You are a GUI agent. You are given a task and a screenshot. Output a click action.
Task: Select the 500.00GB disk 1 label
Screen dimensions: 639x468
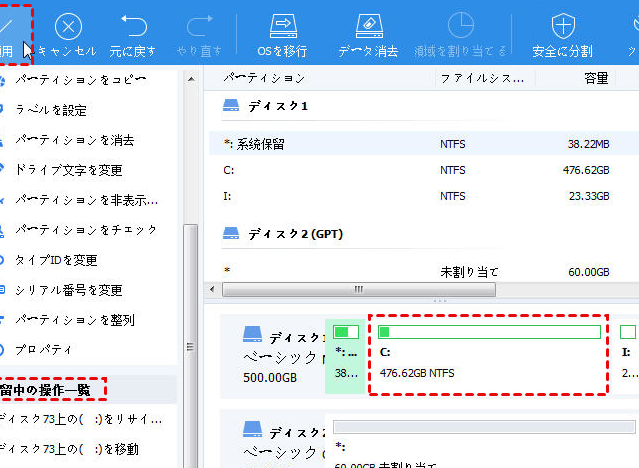(x=270, y=377)
